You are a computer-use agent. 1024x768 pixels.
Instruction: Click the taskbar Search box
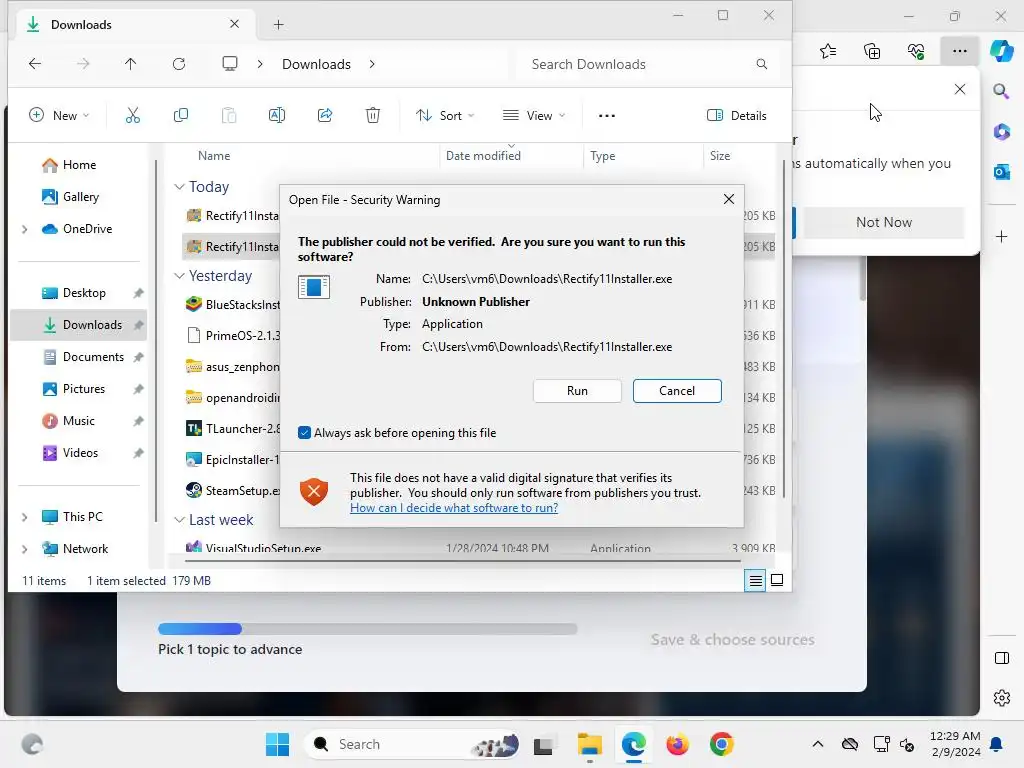(413, 744)
